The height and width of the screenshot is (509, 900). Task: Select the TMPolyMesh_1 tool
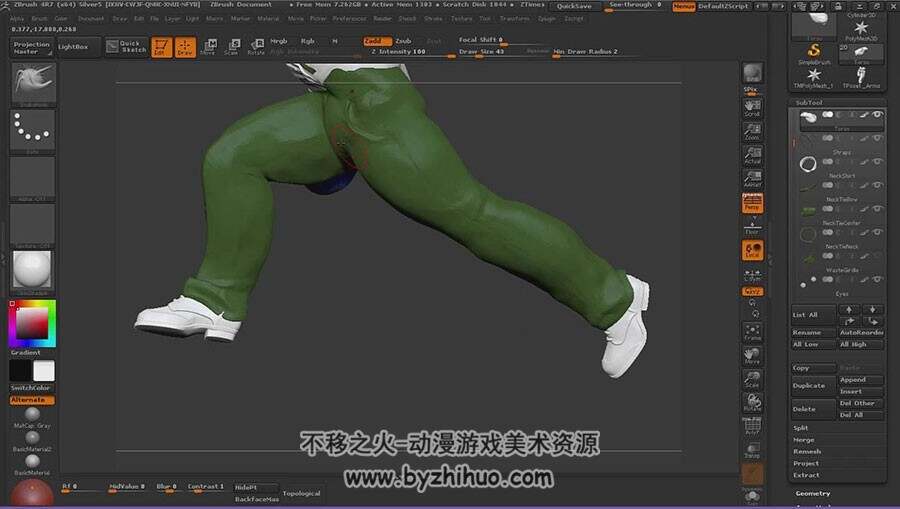tap(813, 77)
